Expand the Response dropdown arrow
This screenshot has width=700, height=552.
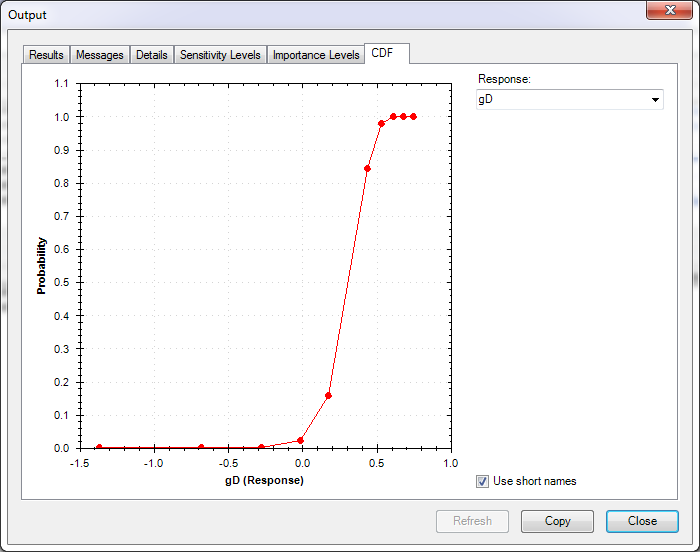[x=655, y=100]
